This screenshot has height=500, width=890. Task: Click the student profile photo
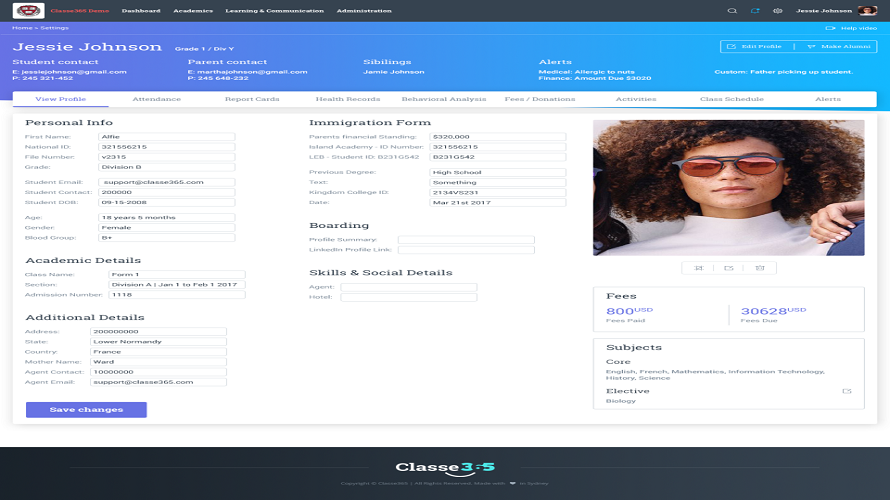click(x=729, y=188)
